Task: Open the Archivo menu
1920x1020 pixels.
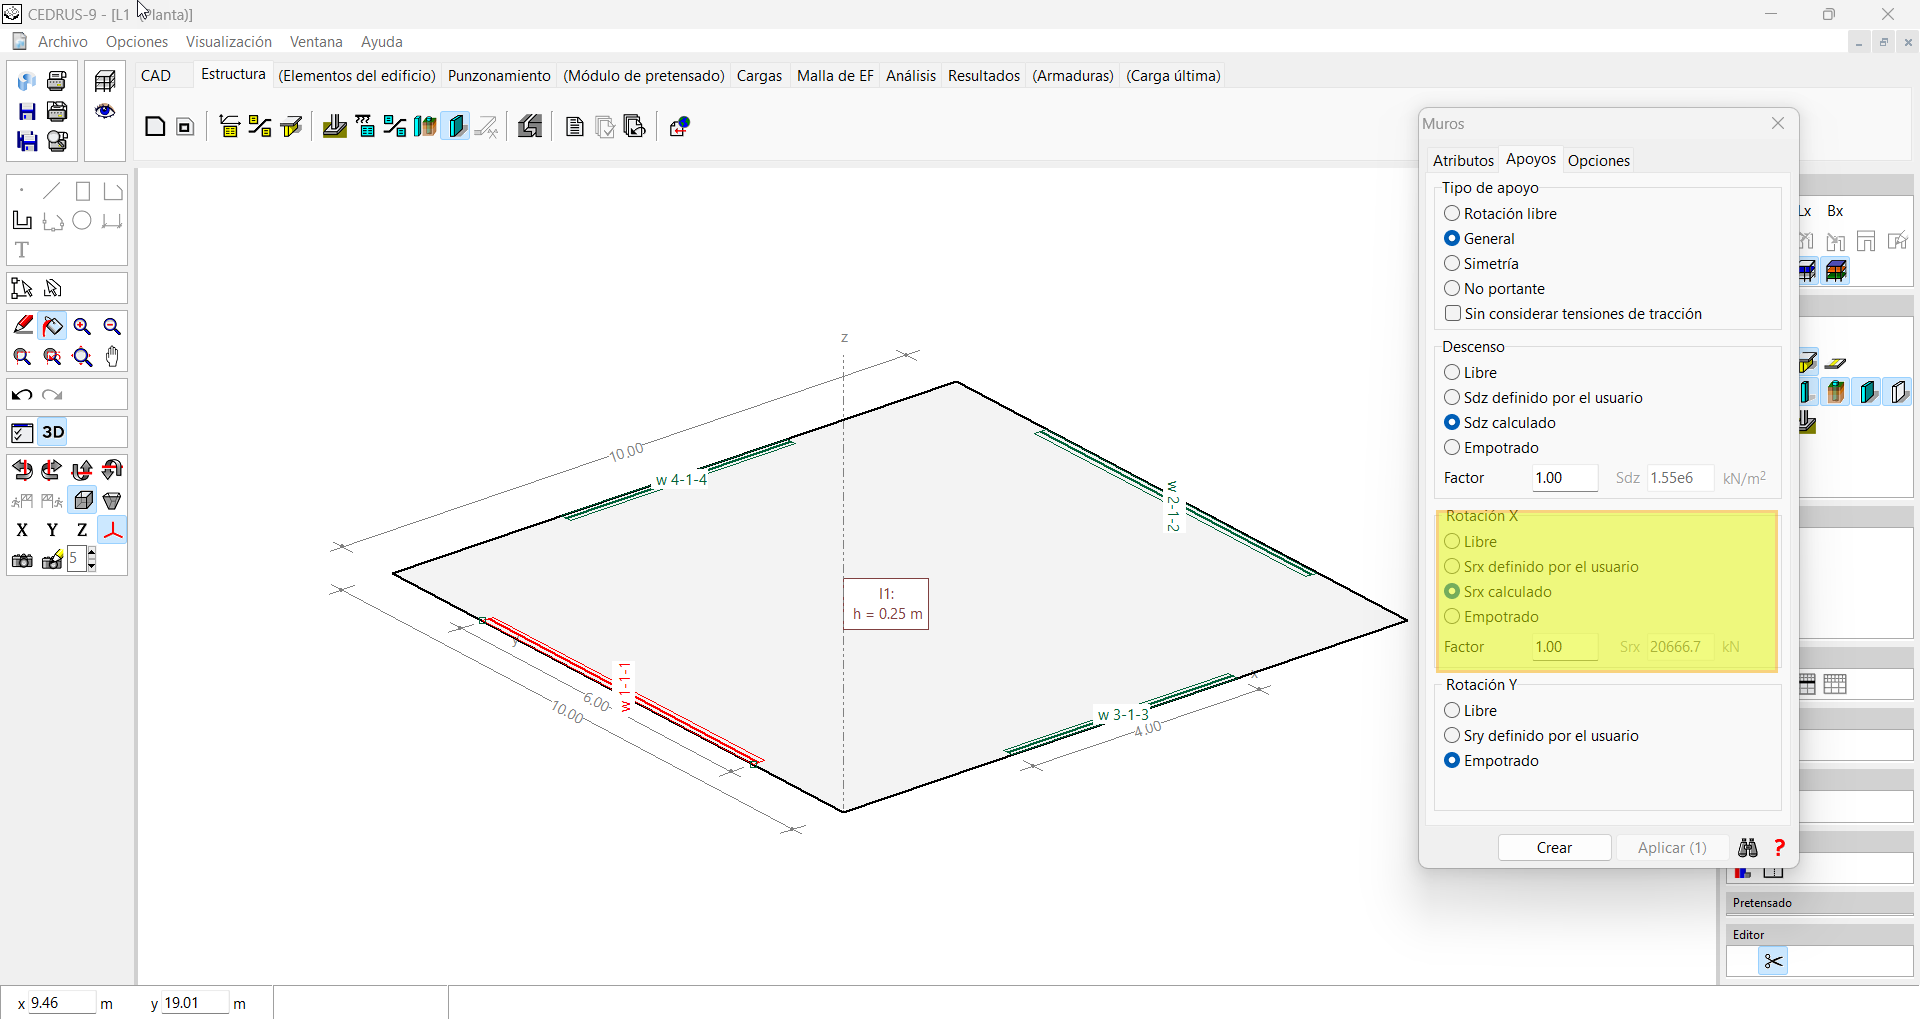Action: (x=62, y=42)
